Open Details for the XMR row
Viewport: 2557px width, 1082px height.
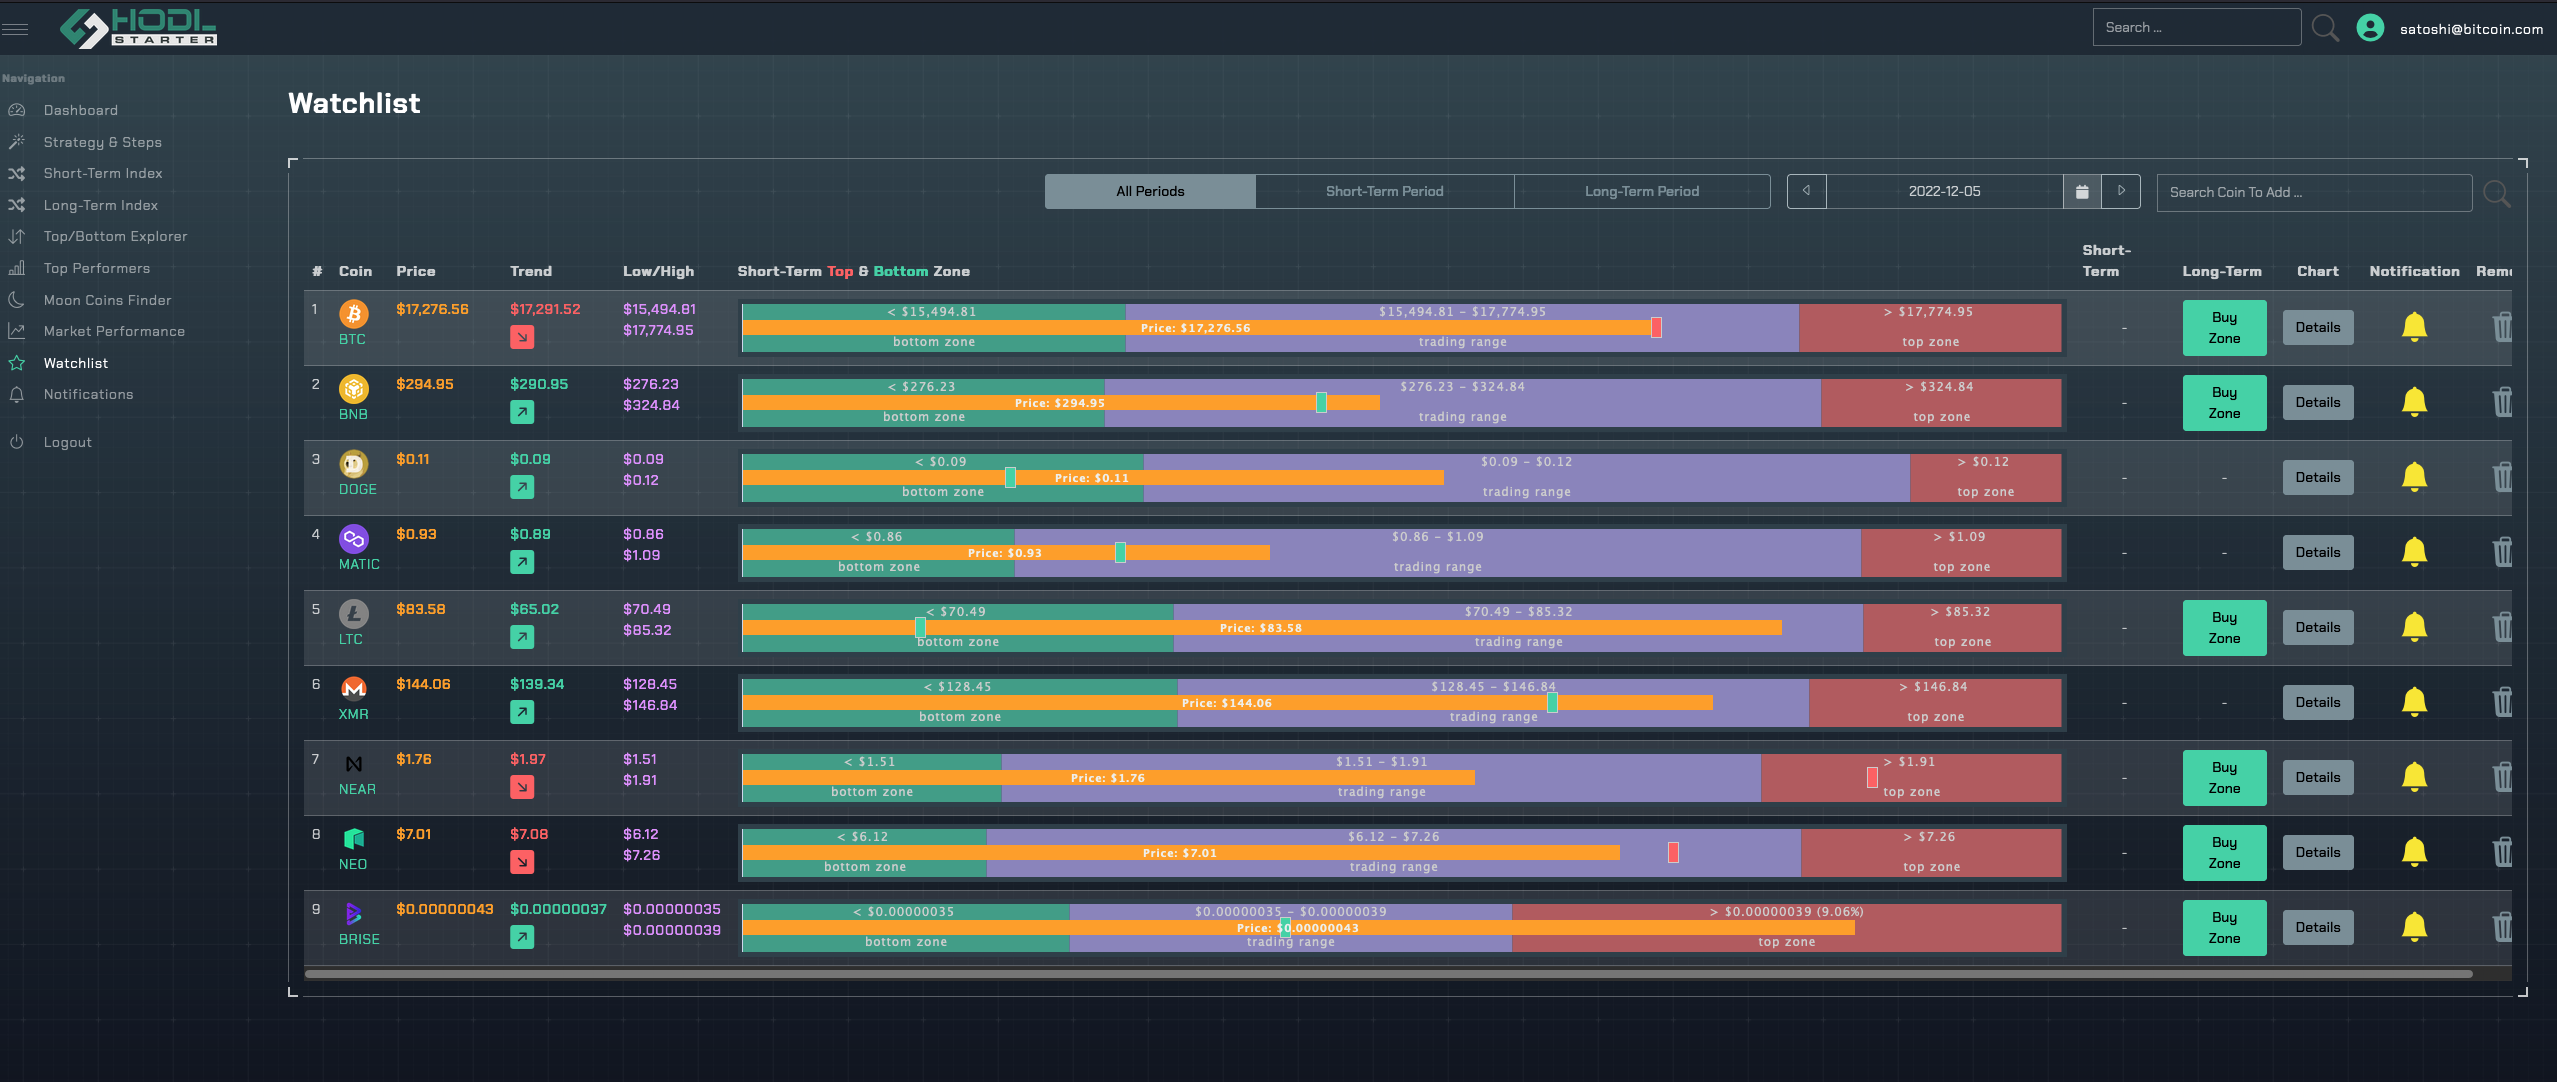click(x=2318, y=702)
